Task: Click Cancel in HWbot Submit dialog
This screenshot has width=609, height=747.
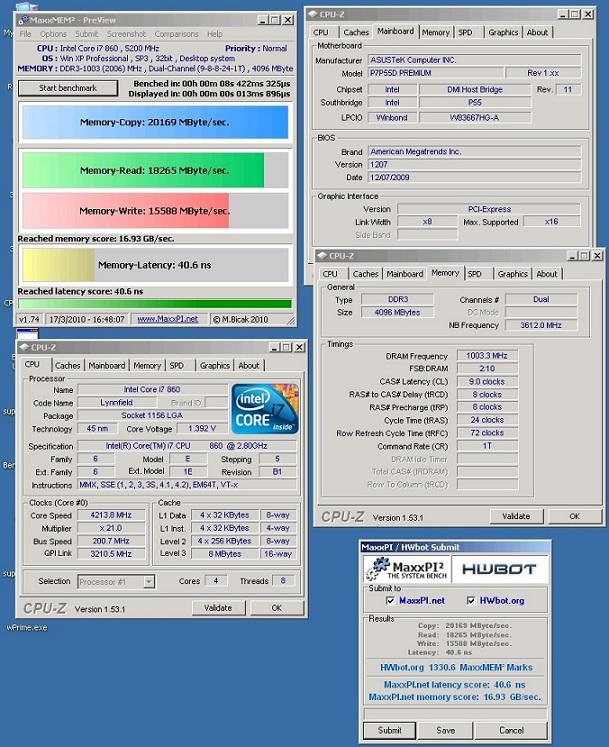Action: pos(511,730)
